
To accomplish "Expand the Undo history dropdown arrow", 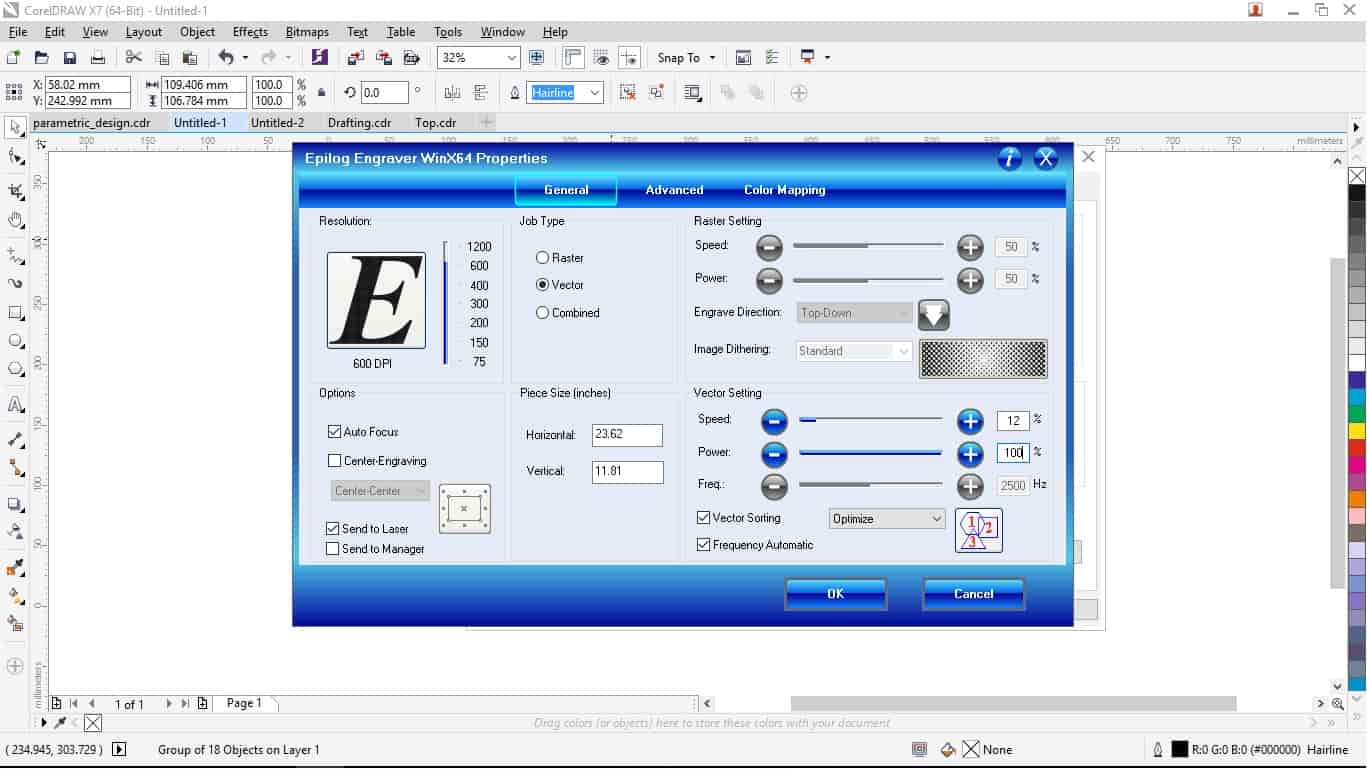I will pyautogui.click(x=244, y=58).
